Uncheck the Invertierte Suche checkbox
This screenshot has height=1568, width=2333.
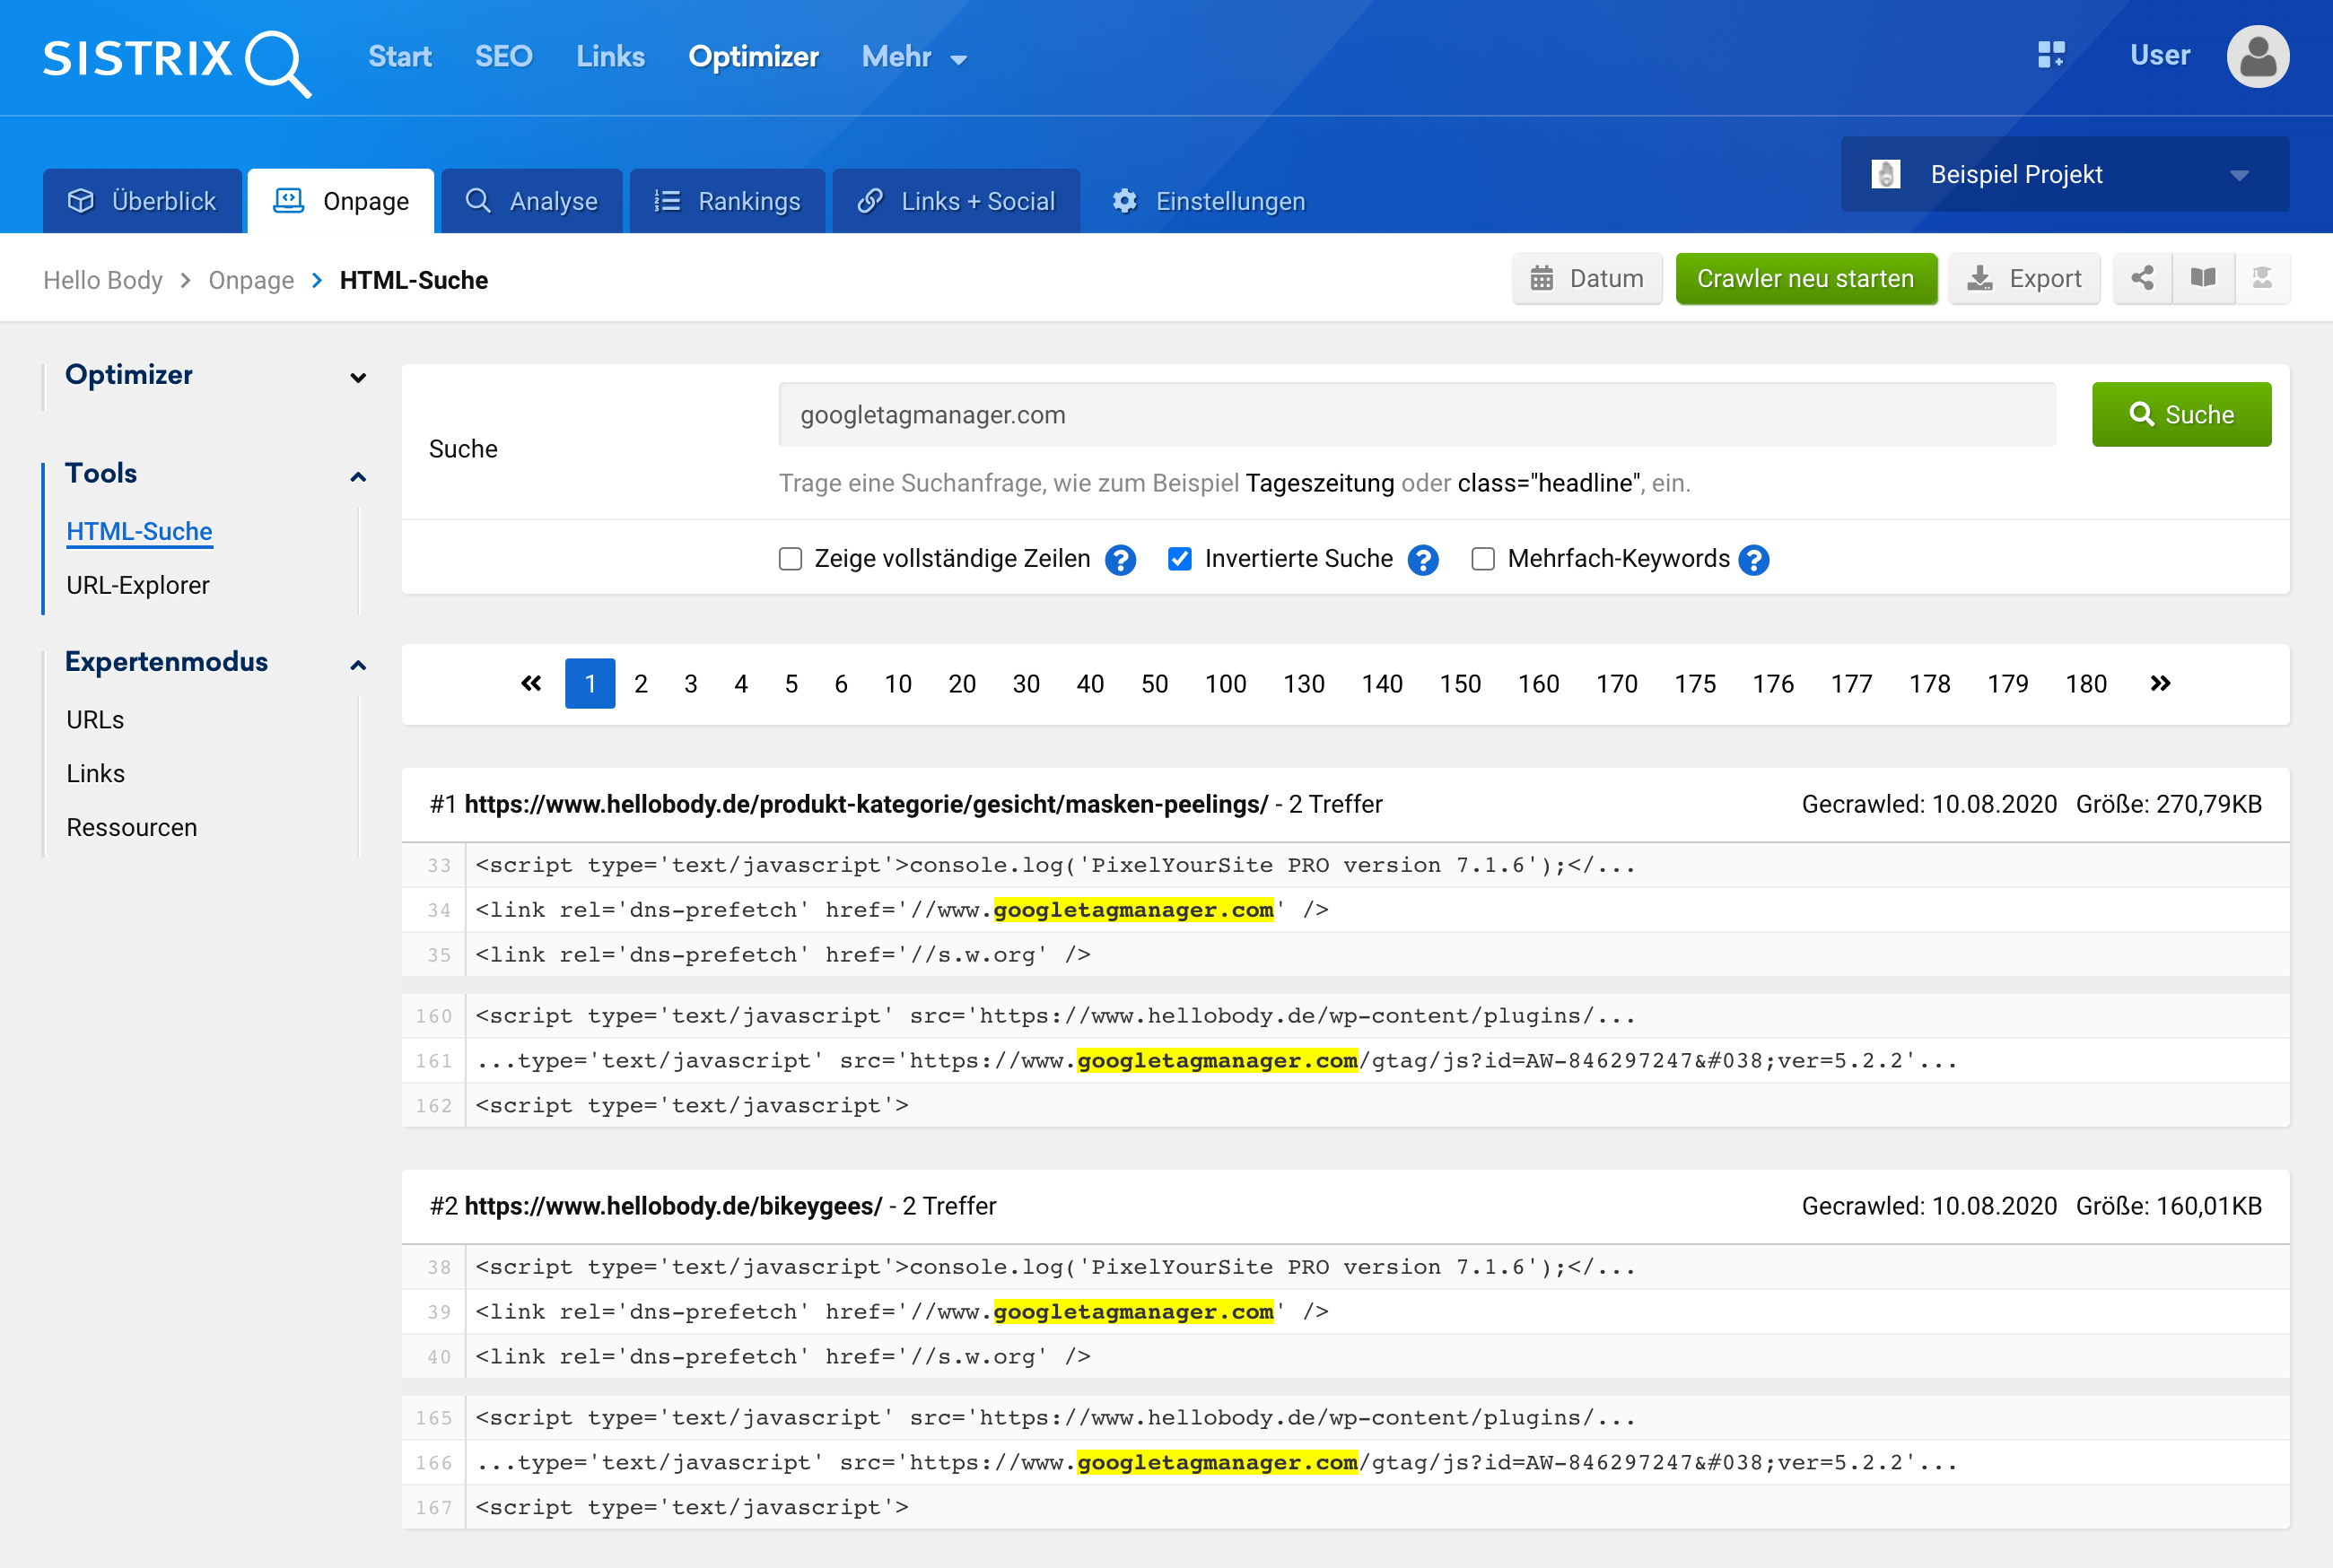1180,559
